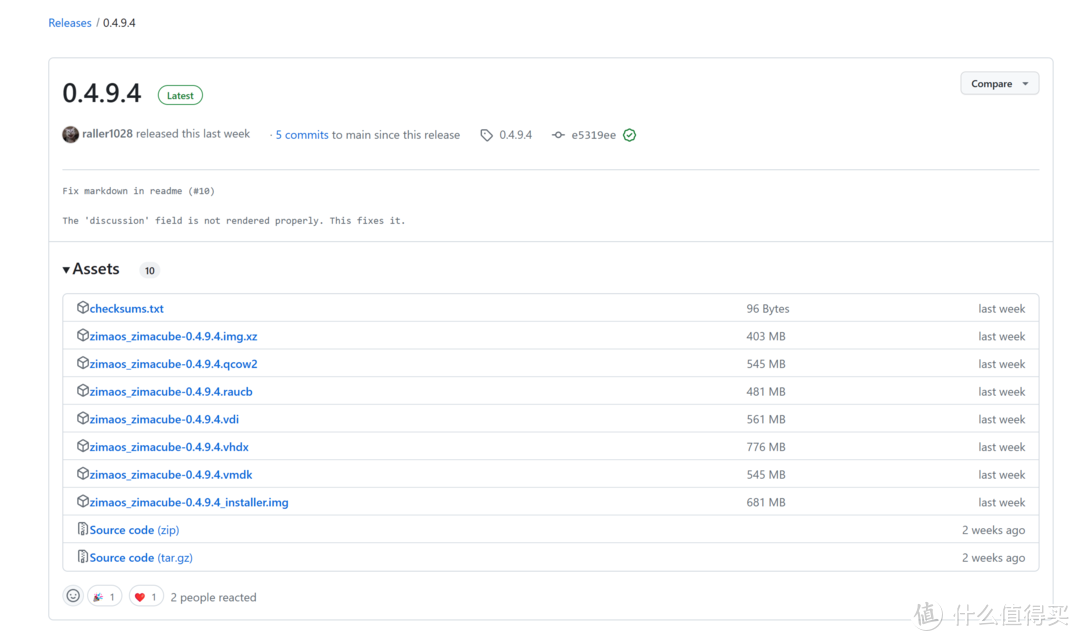Click the zip file icon beside Source code (zip)
Viewport: 1080px width, 641px height.
[83, 529]
